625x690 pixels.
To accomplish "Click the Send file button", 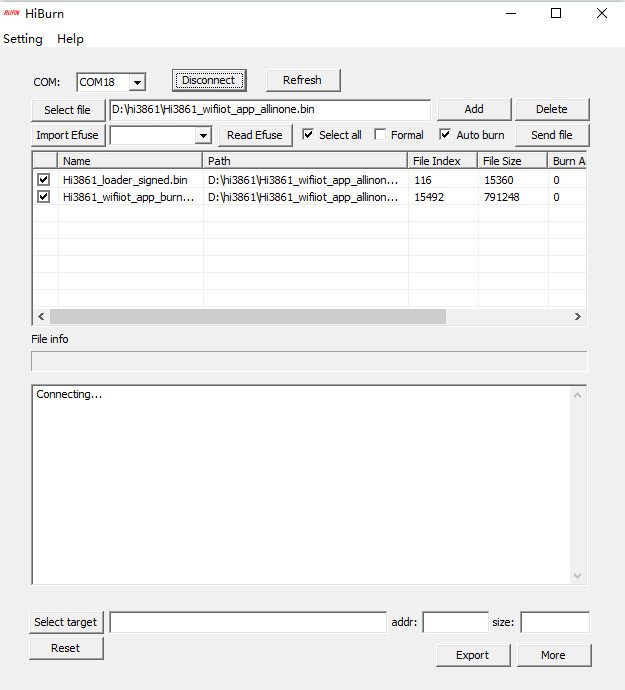I will 551,135.
